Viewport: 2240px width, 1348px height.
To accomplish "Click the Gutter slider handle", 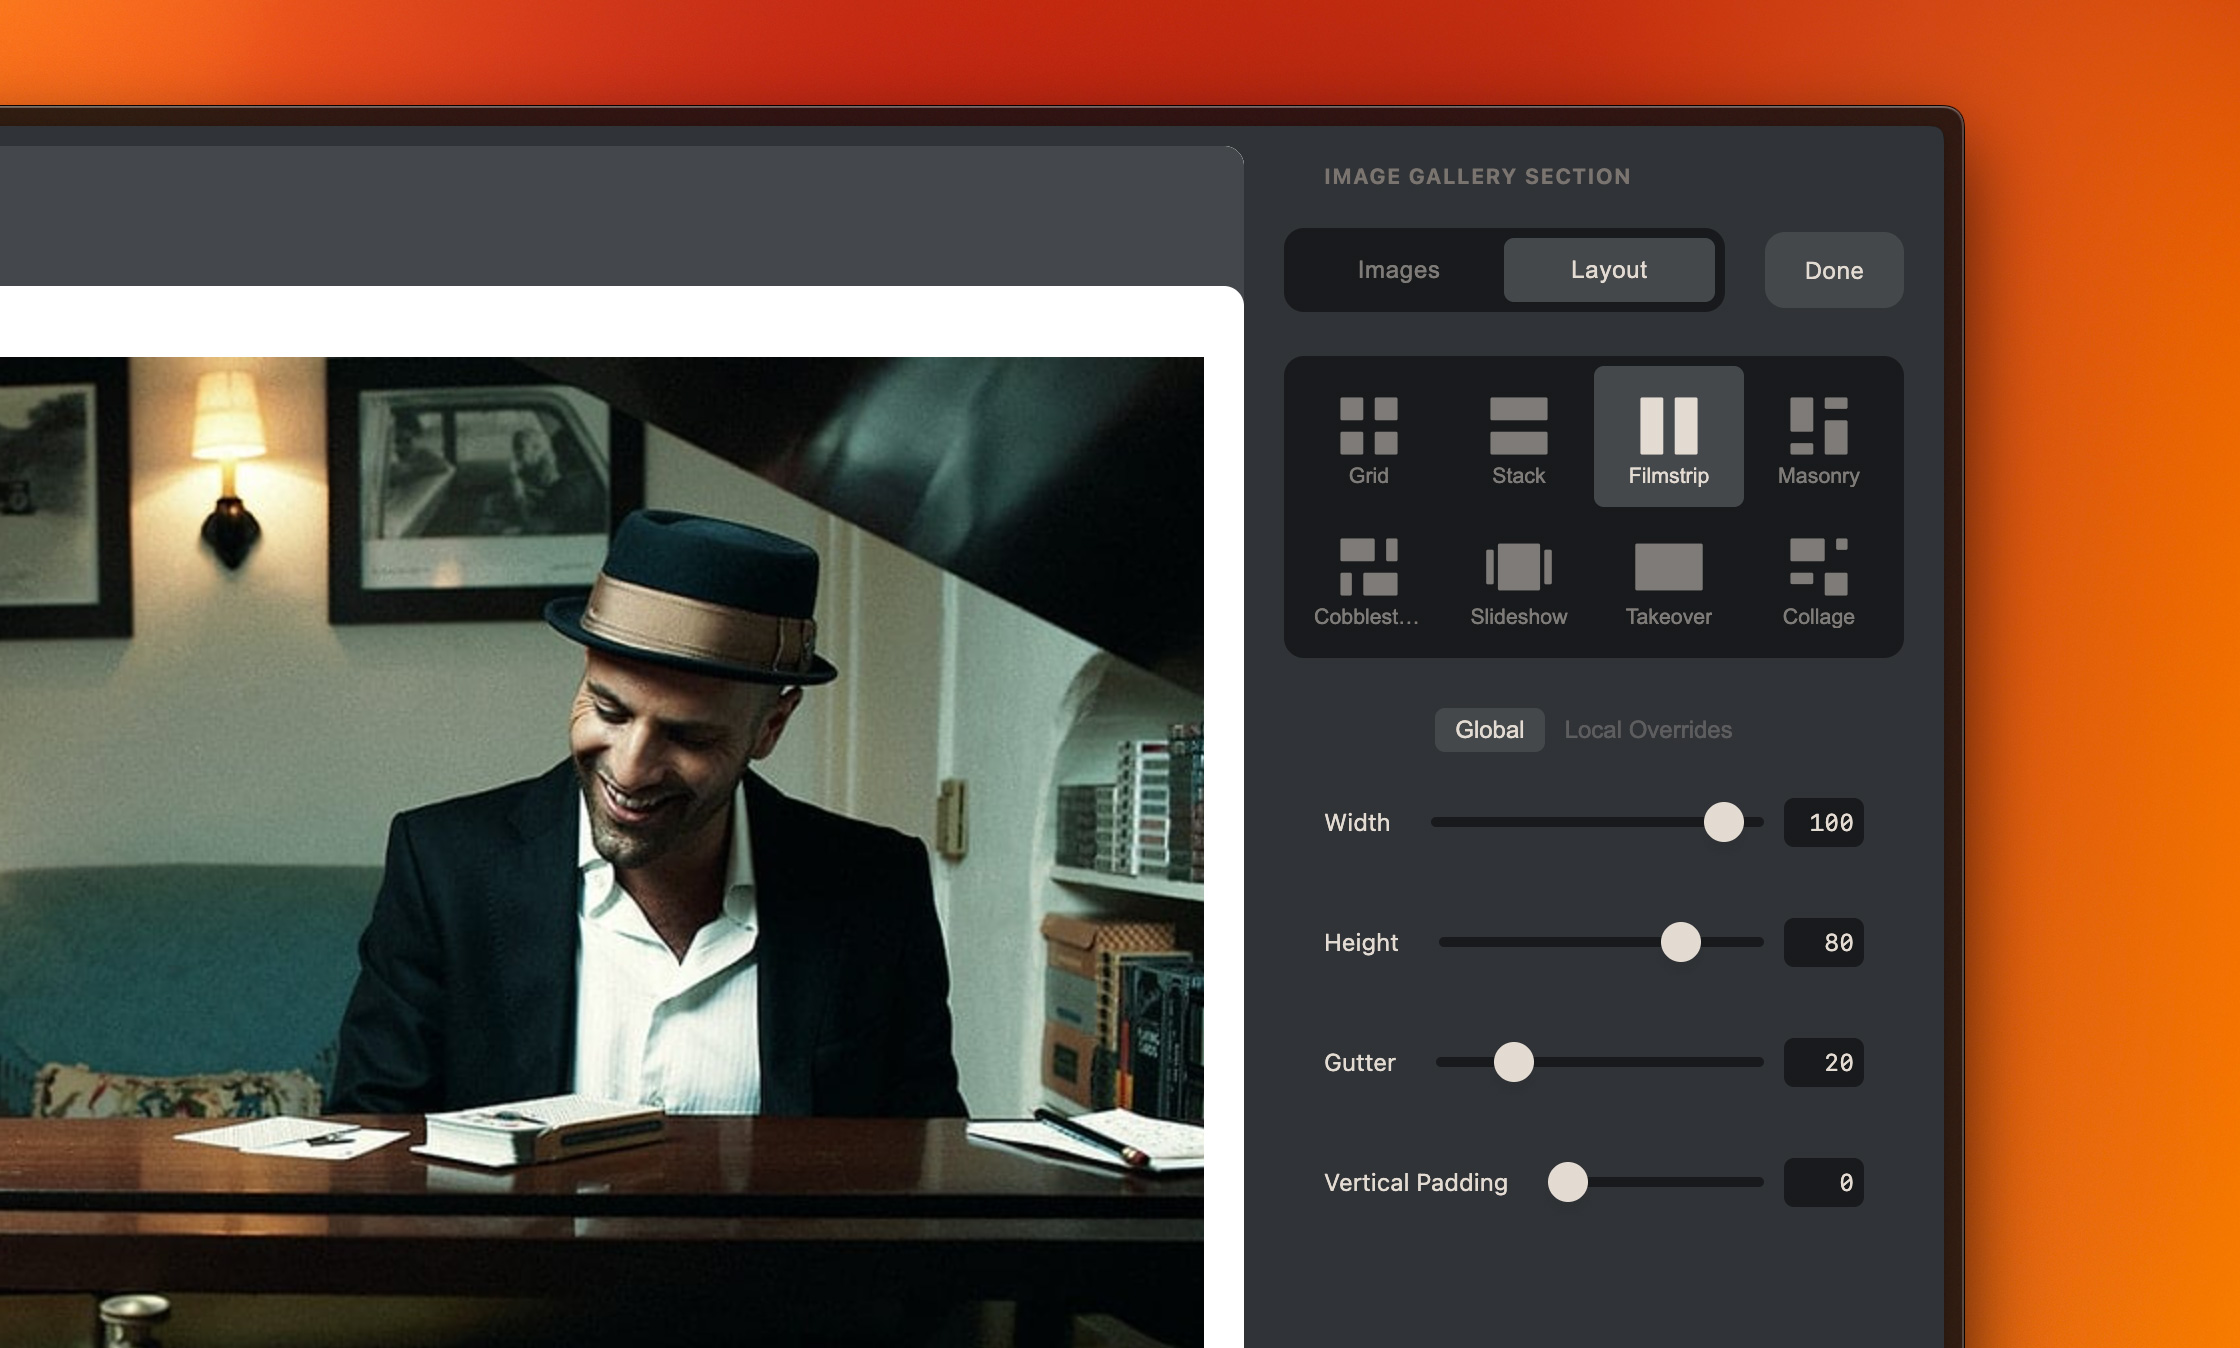I will 1513,1062.
